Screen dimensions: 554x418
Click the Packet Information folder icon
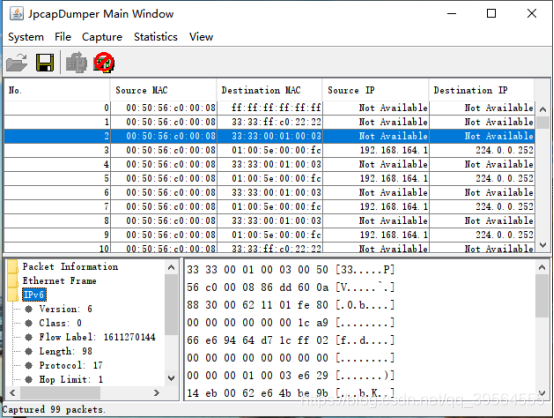[13, 267]
